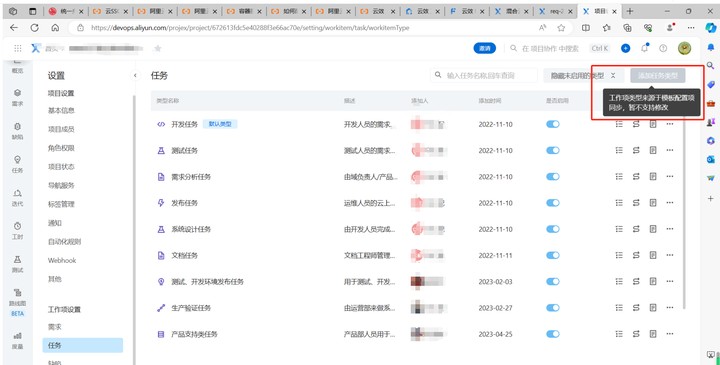Go to 需求 in the left navigation rail

tap(17, 97)
